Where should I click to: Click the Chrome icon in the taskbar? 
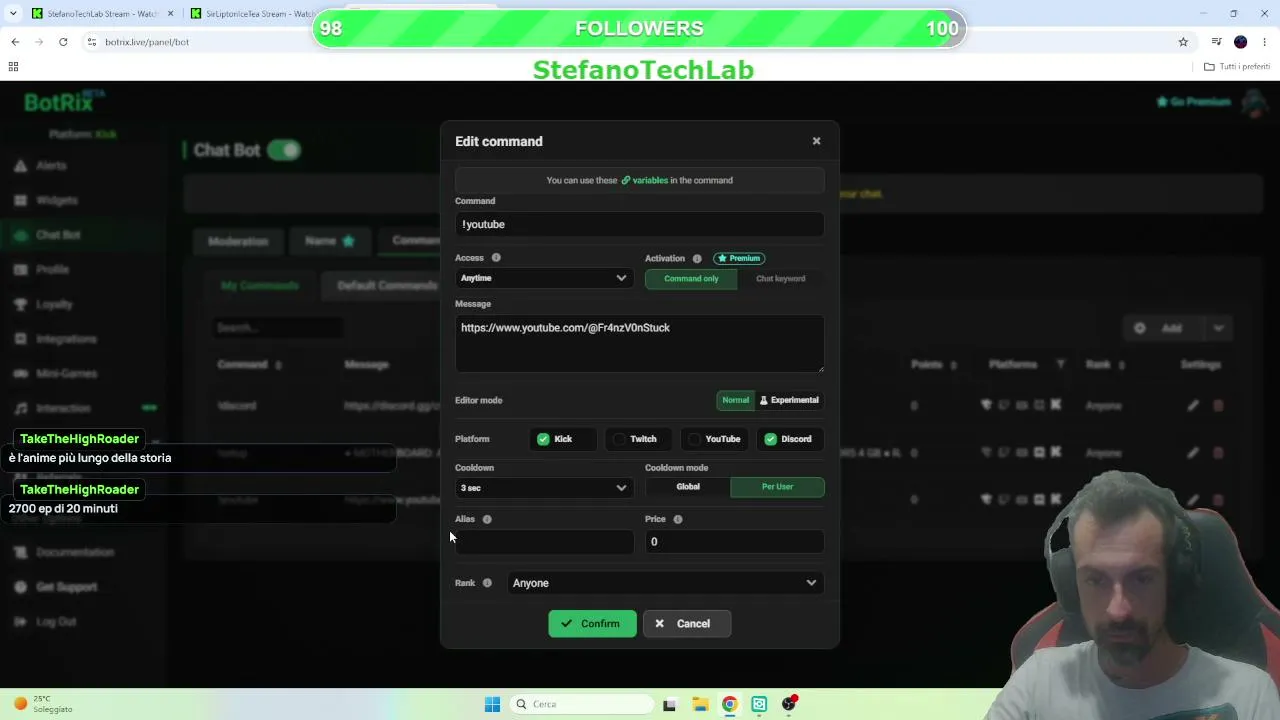pyautogui.click(x=730, y=704)
